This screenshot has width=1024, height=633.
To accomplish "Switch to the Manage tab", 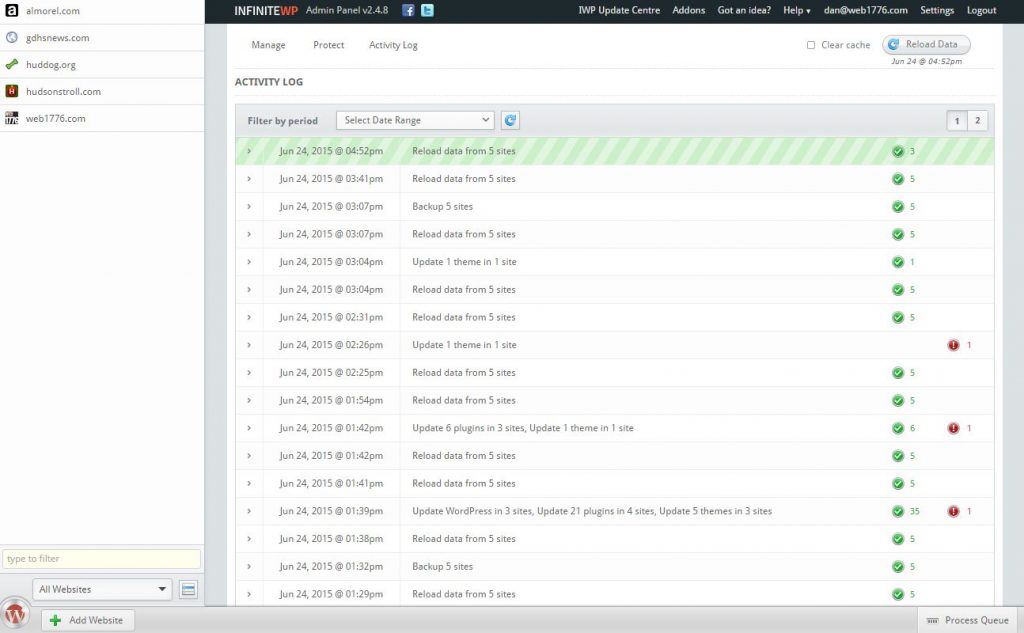I will [x=268, y=45].
